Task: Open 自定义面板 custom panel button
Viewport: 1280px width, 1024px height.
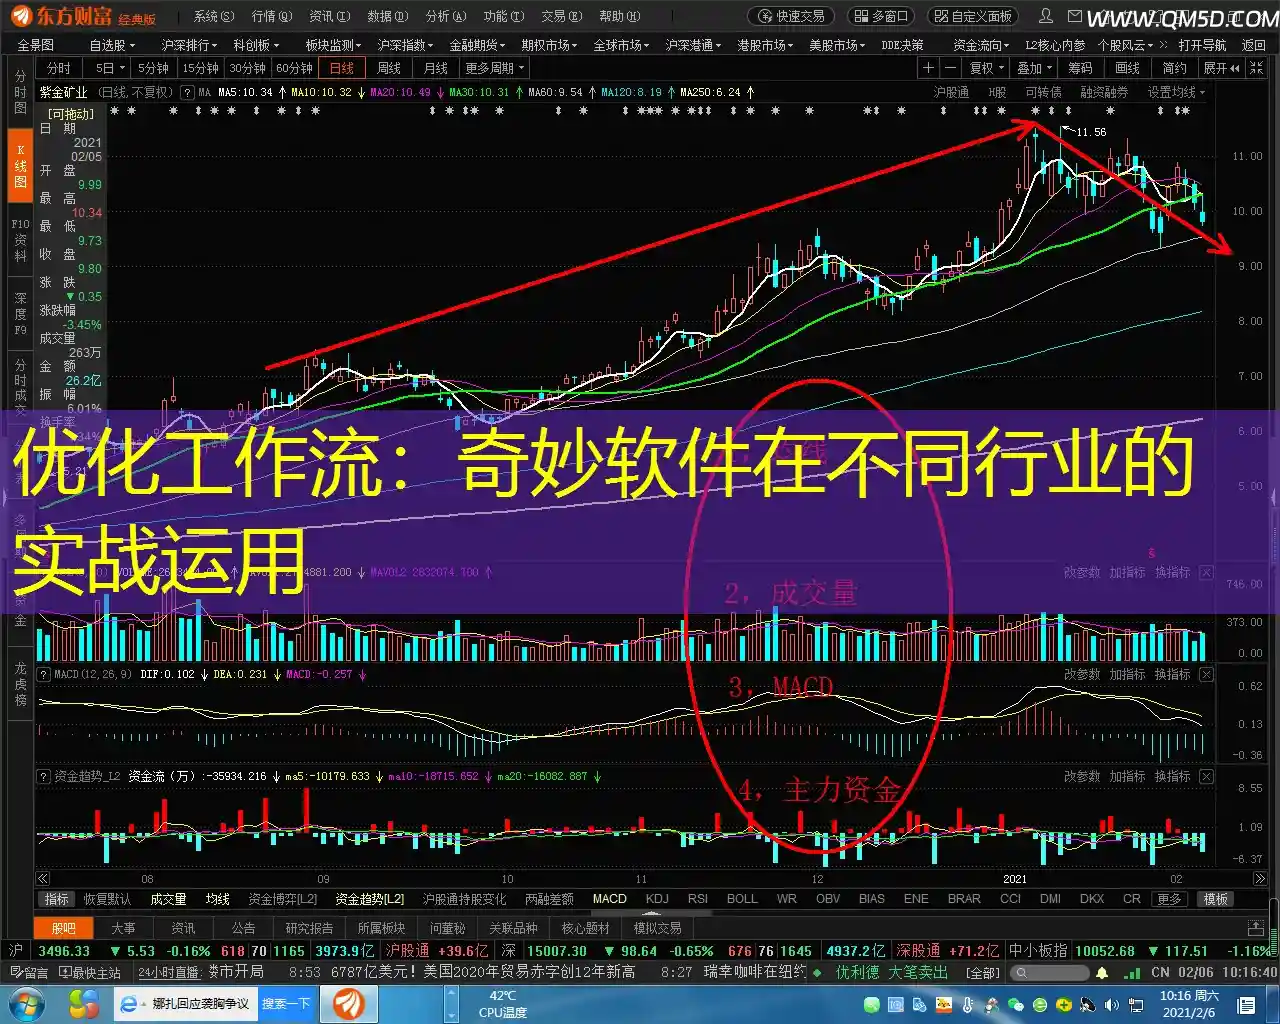Action: click(973, 16)
